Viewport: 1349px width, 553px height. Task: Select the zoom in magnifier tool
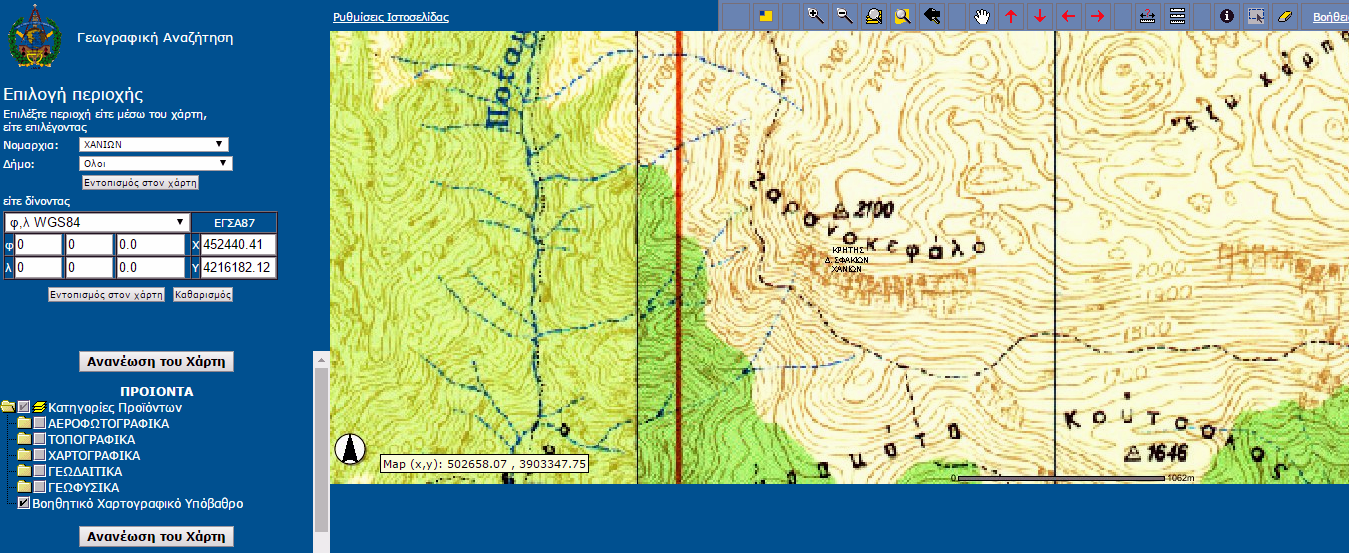point(815,16)
